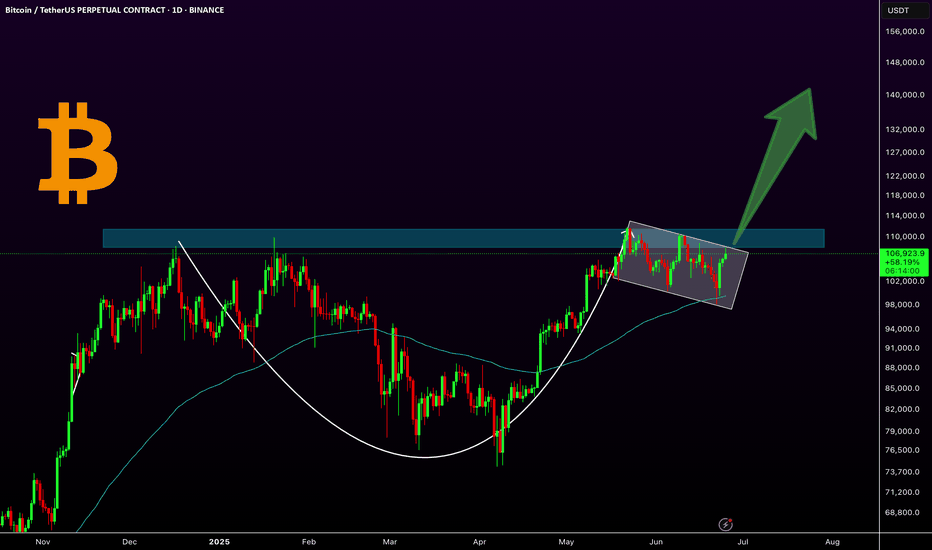
Task: Click the 114,000.0 price axis label
Action: pos(905,216)
